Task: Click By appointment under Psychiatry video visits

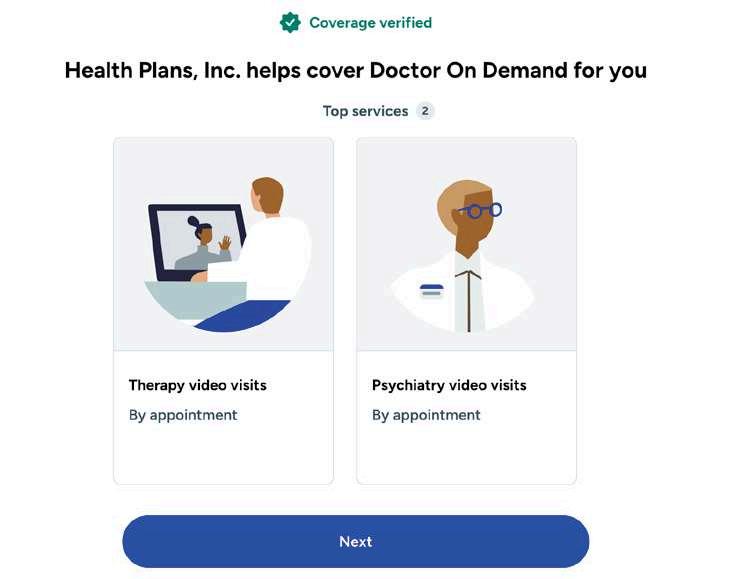Action: coord(426,415)
